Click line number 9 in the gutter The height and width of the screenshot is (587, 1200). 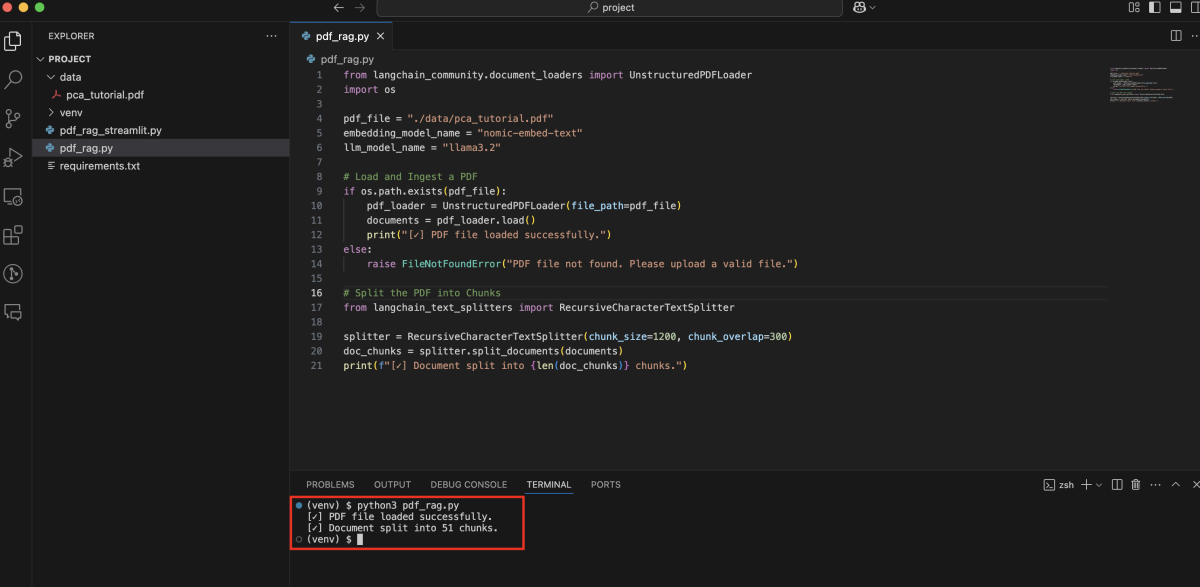319,191
